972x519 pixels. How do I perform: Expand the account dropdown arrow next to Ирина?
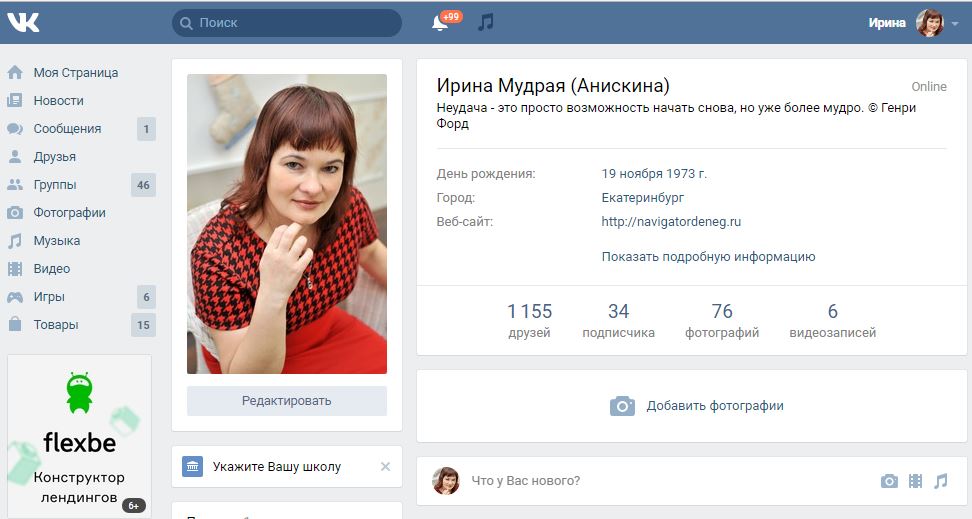click(955, 24)
